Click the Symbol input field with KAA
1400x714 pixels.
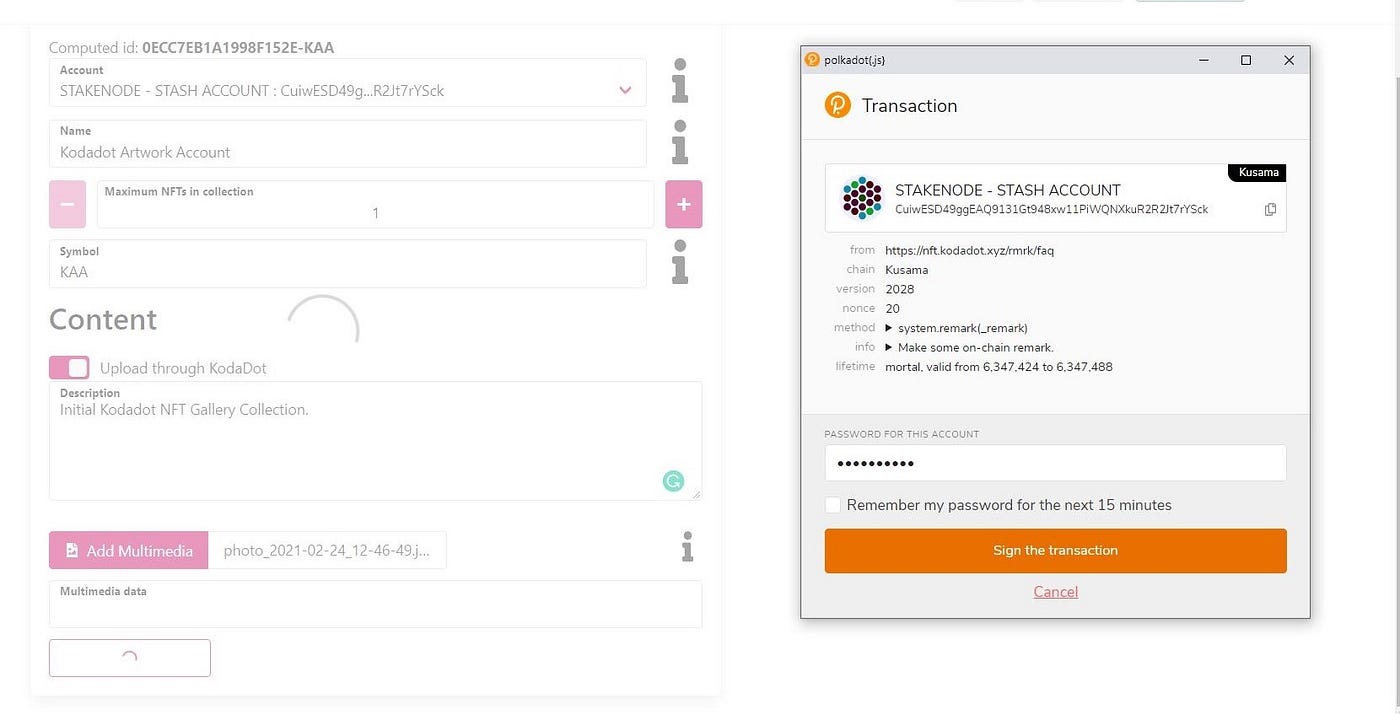click(x=348, y=264)
